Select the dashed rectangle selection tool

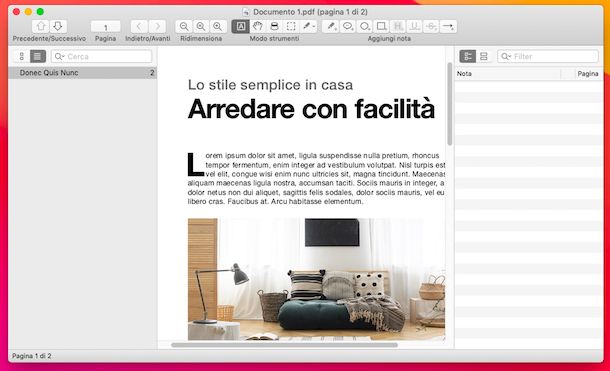tap(291, 26)
